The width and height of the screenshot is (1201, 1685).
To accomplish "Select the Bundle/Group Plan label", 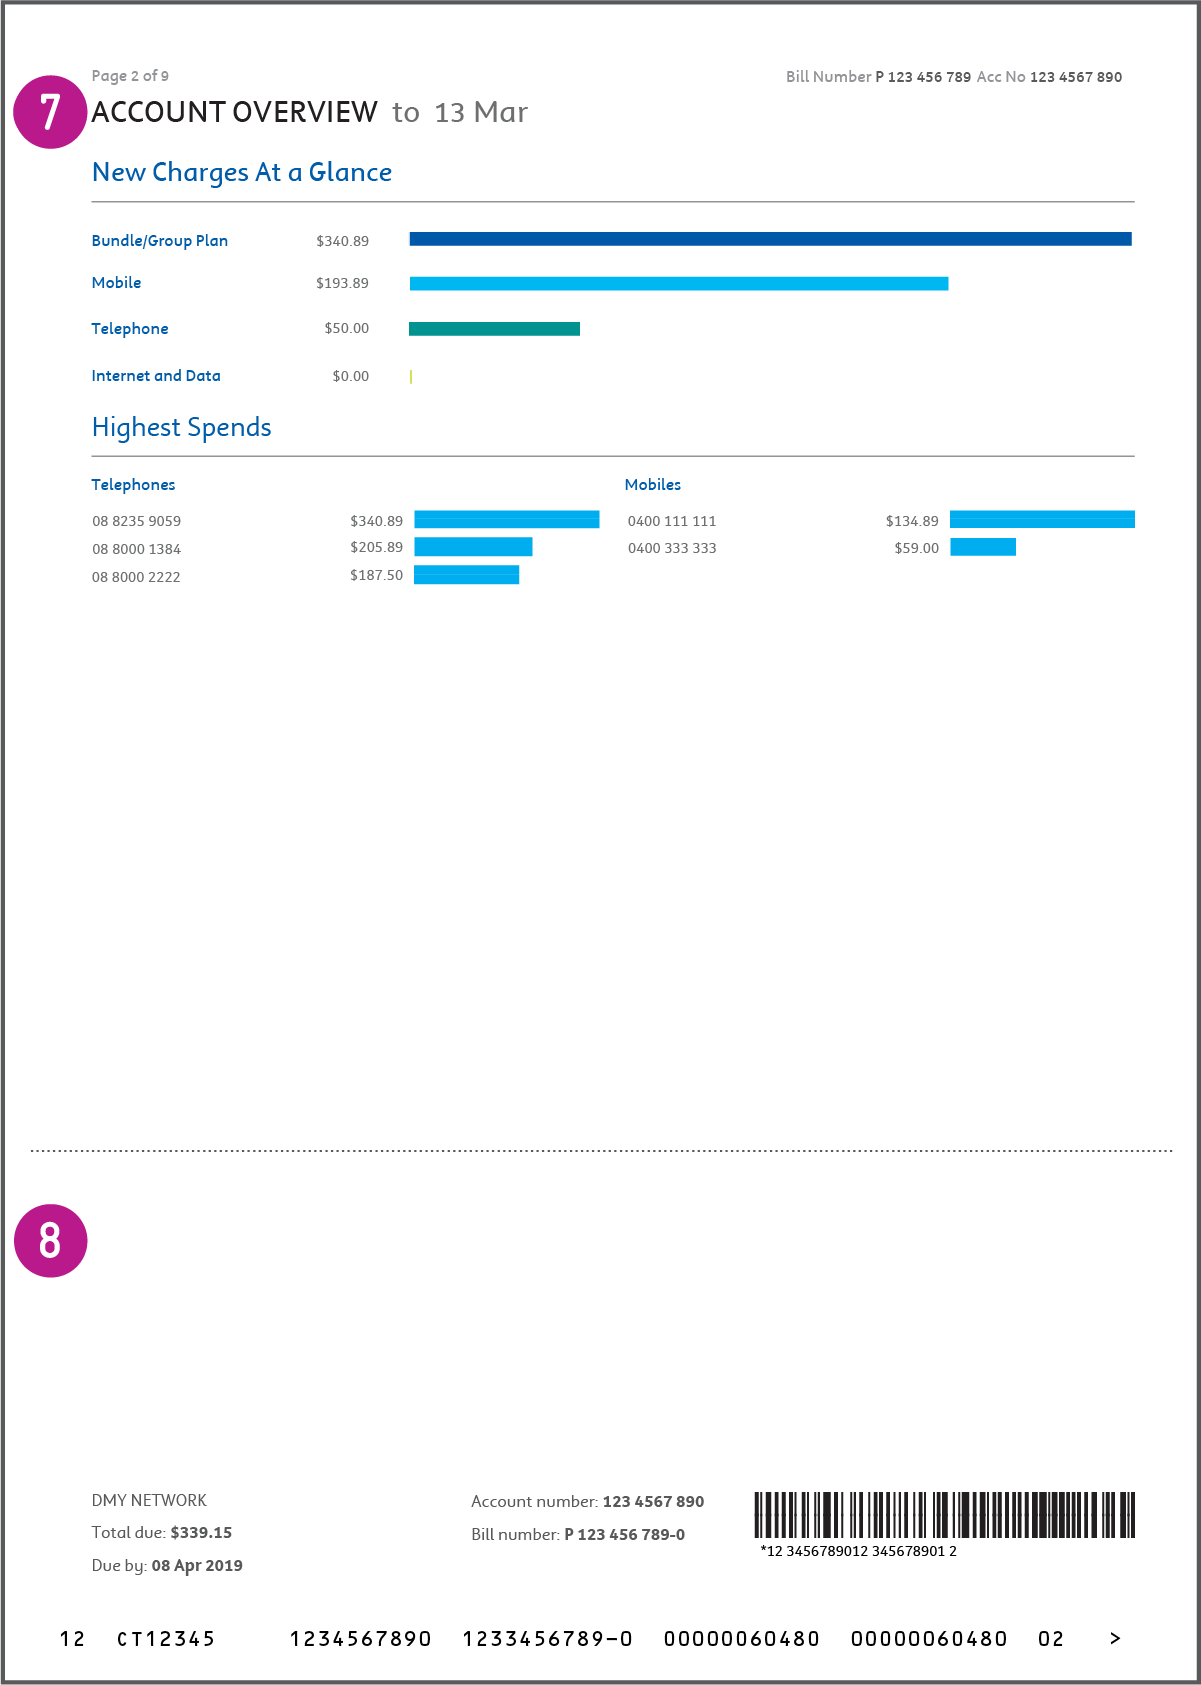I will click(x=160, y=241).
